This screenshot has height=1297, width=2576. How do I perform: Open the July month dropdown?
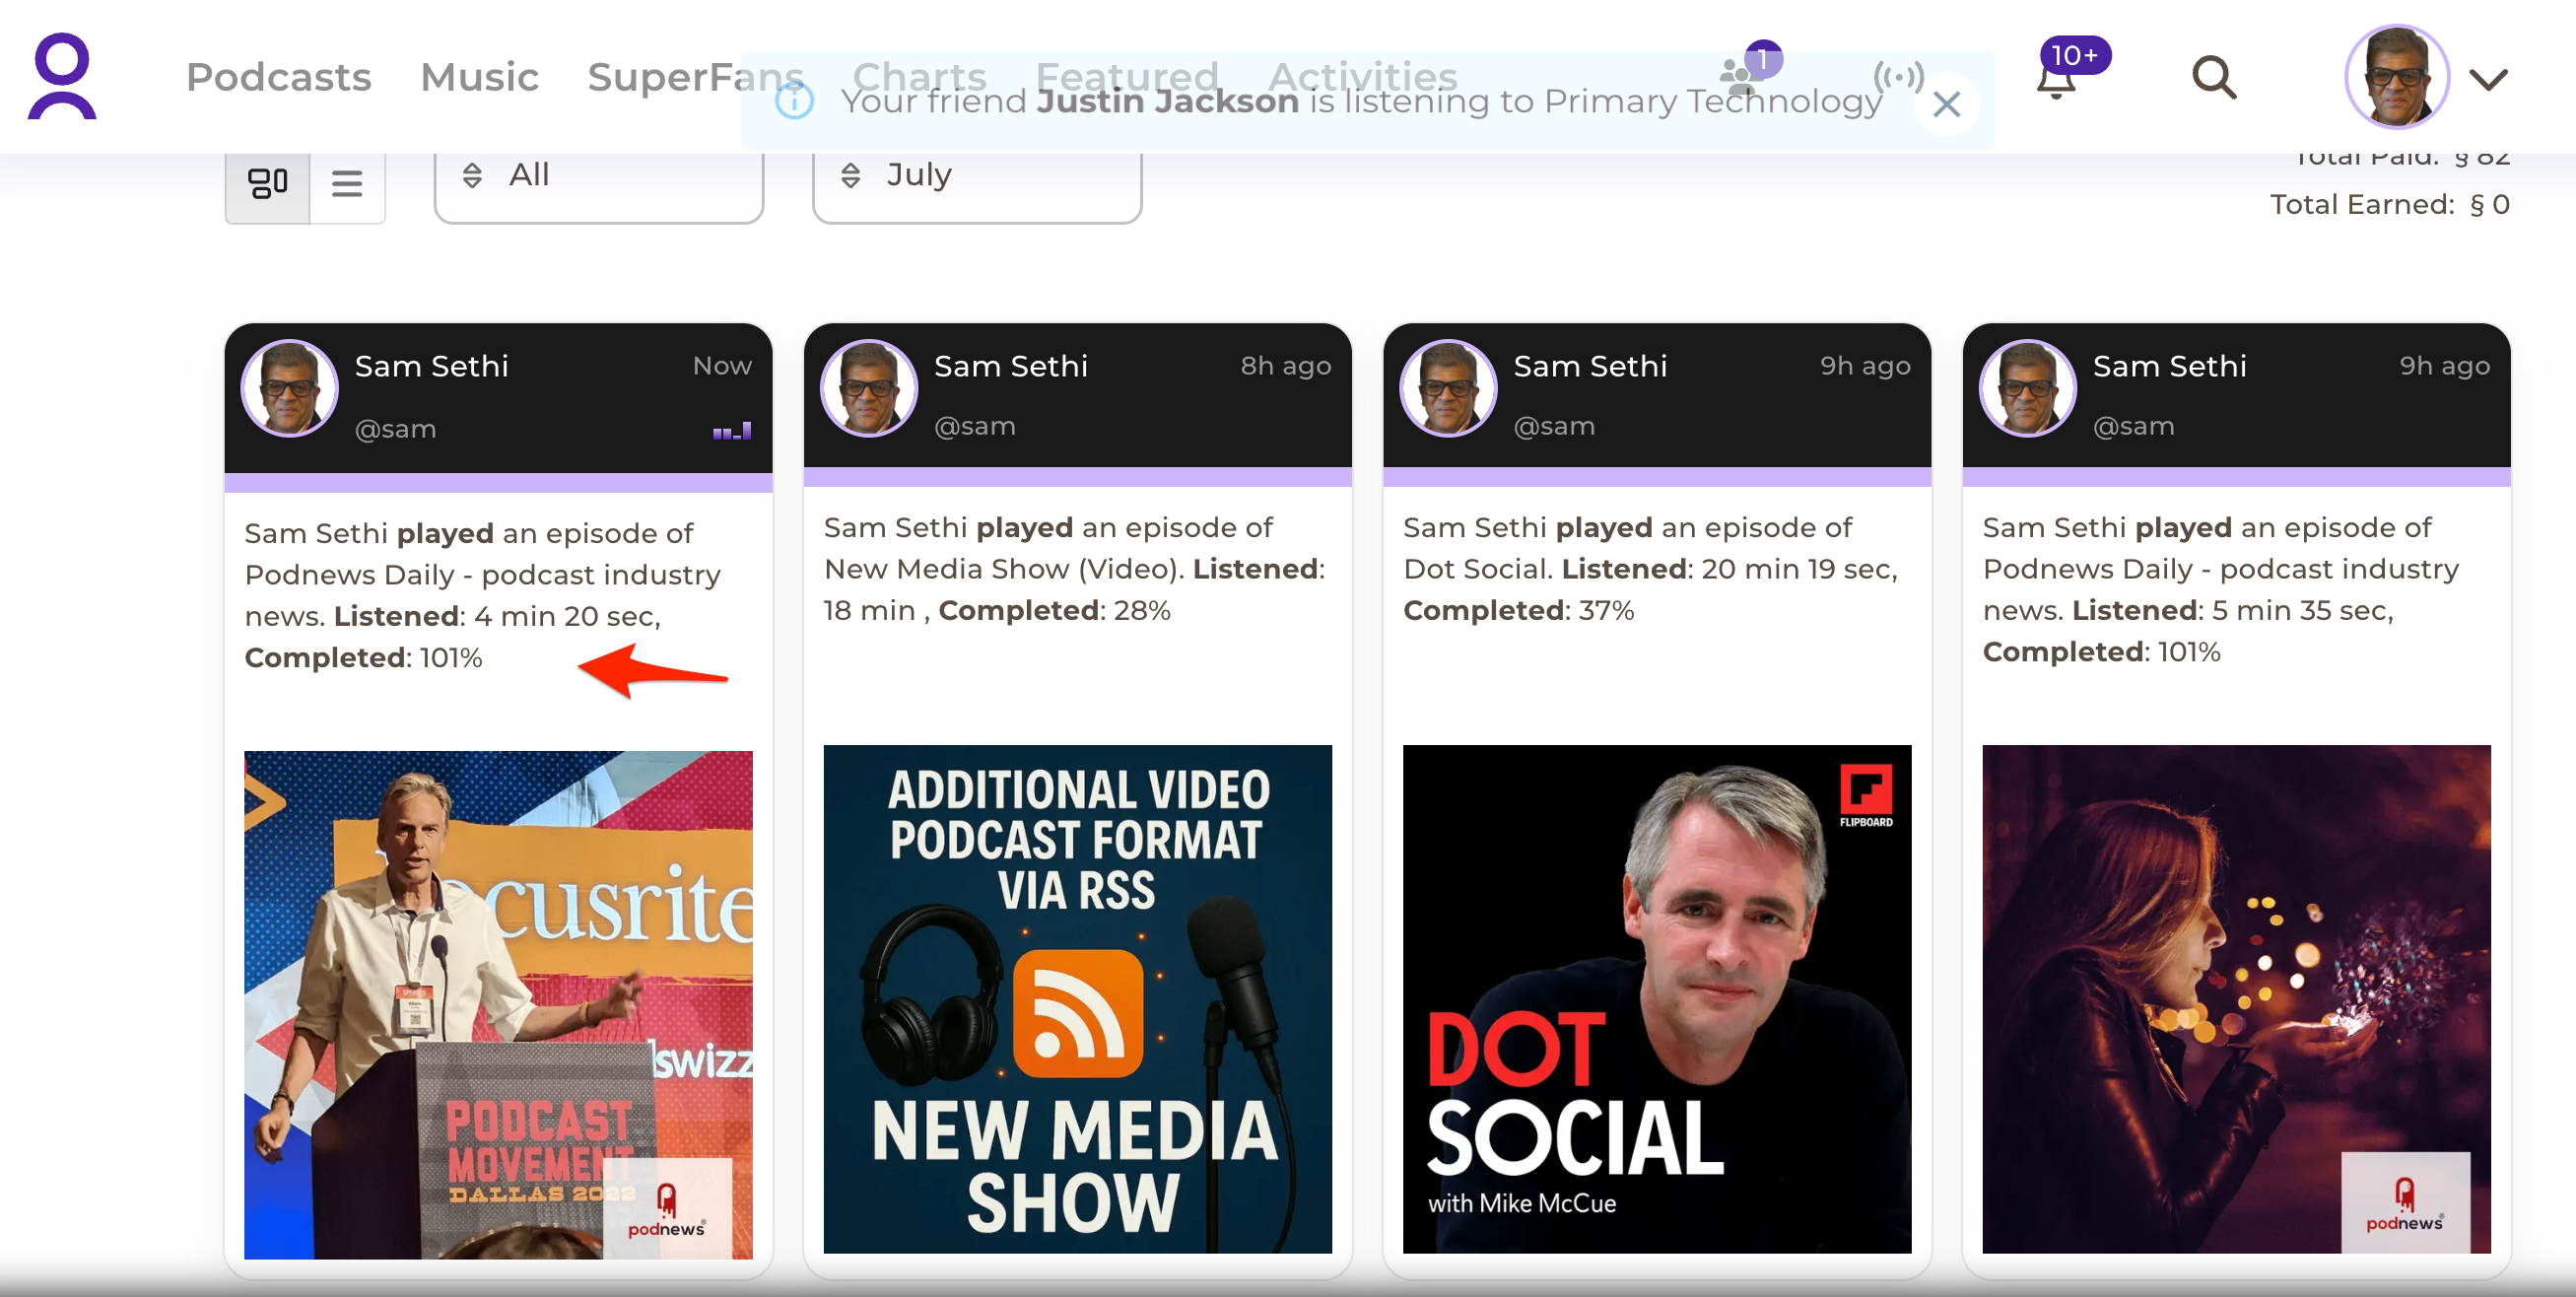point(977,178)
